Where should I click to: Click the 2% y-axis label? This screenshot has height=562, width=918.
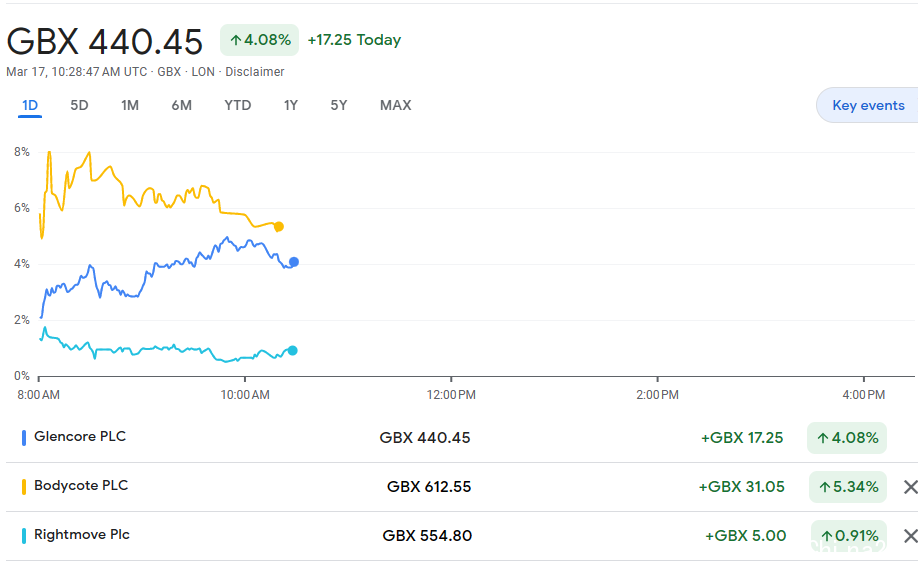coord(22,320)
